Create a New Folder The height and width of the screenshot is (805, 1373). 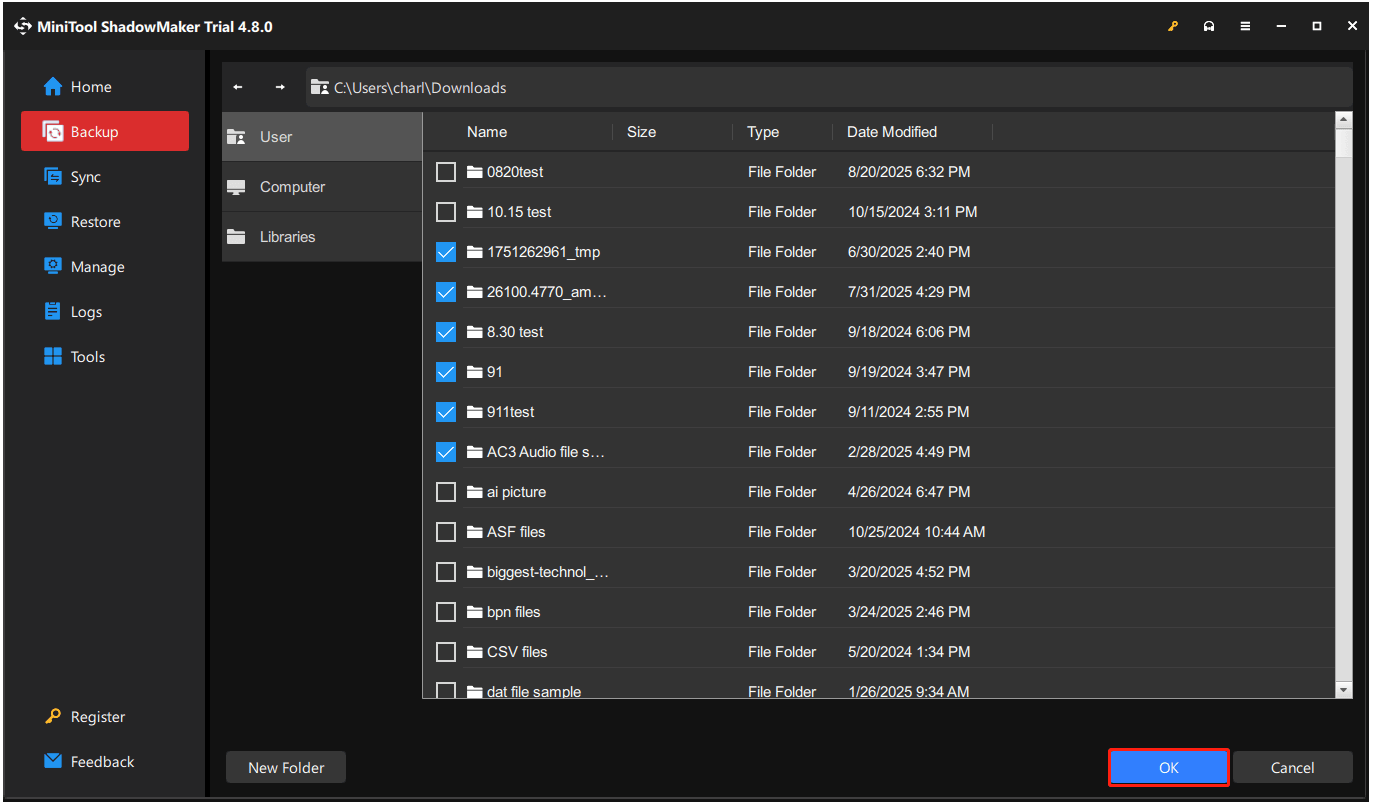coord(285,767)
